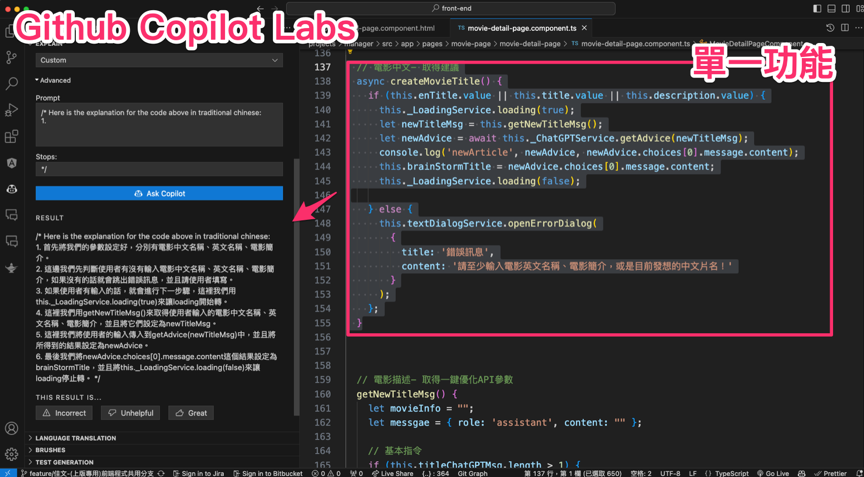Collapse the Advanced section
Screen dimensions: 864x477
pyautogui.click(x=53, y=80)
